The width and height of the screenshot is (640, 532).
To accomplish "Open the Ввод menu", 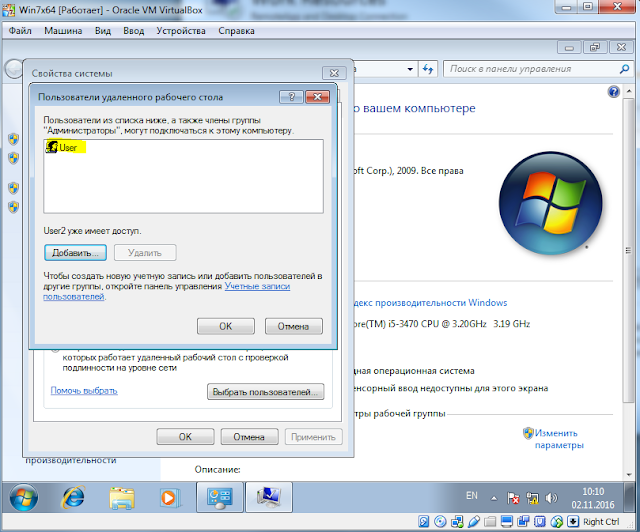I will [134, 31].
